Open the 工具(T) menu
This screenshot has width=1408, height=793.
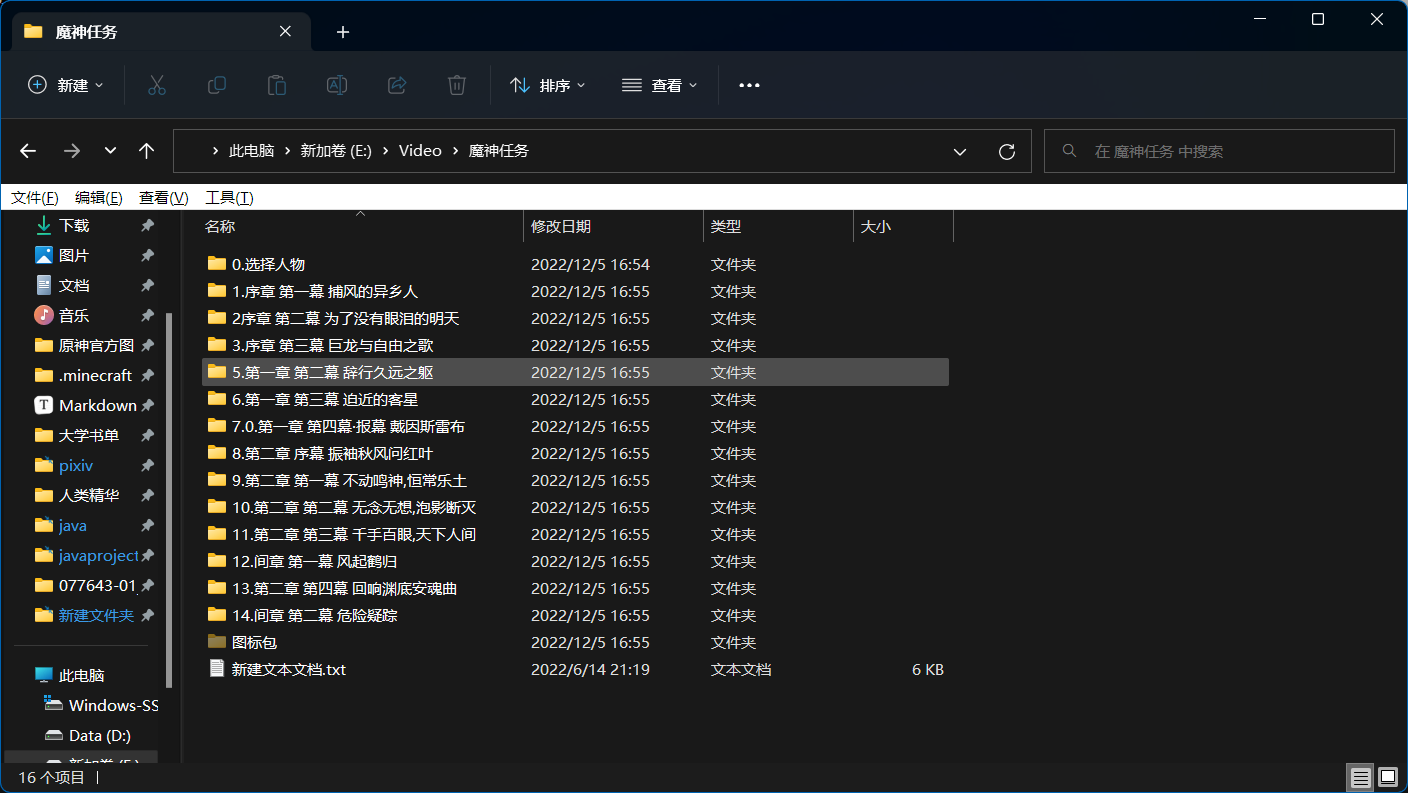click(230, 197)
